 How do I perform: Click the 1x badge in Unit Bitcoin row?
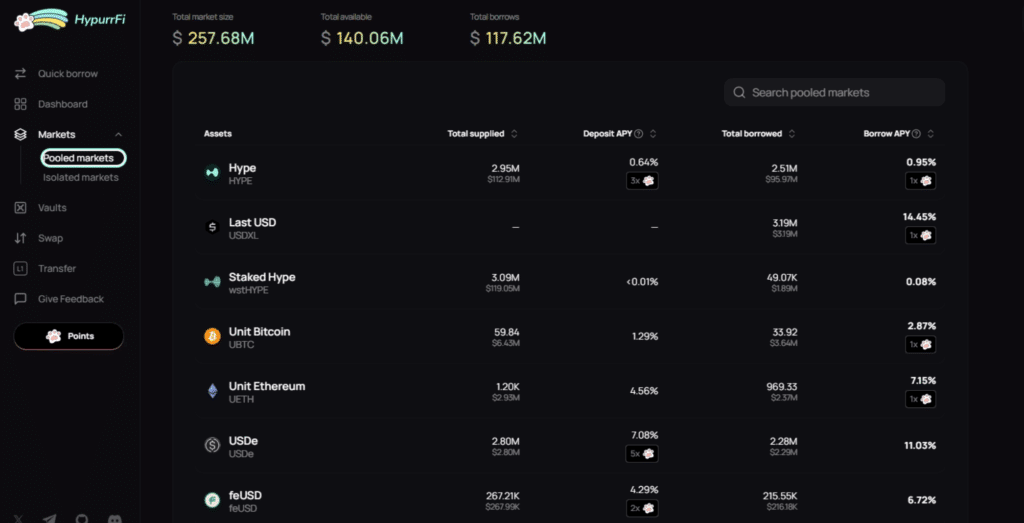point(920,345)
